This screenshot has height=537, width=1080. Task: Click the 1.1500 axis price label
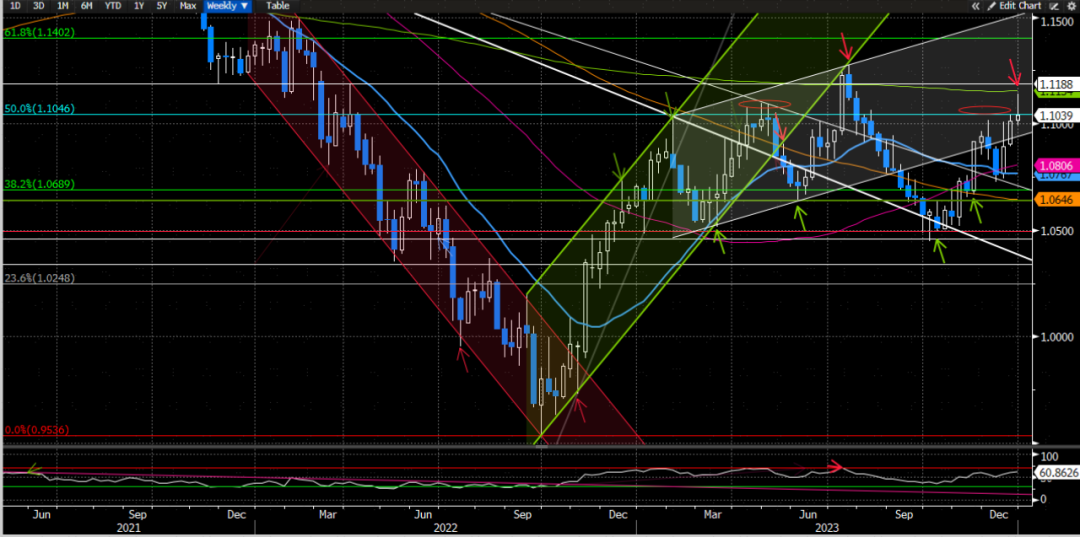point(1055,21)
